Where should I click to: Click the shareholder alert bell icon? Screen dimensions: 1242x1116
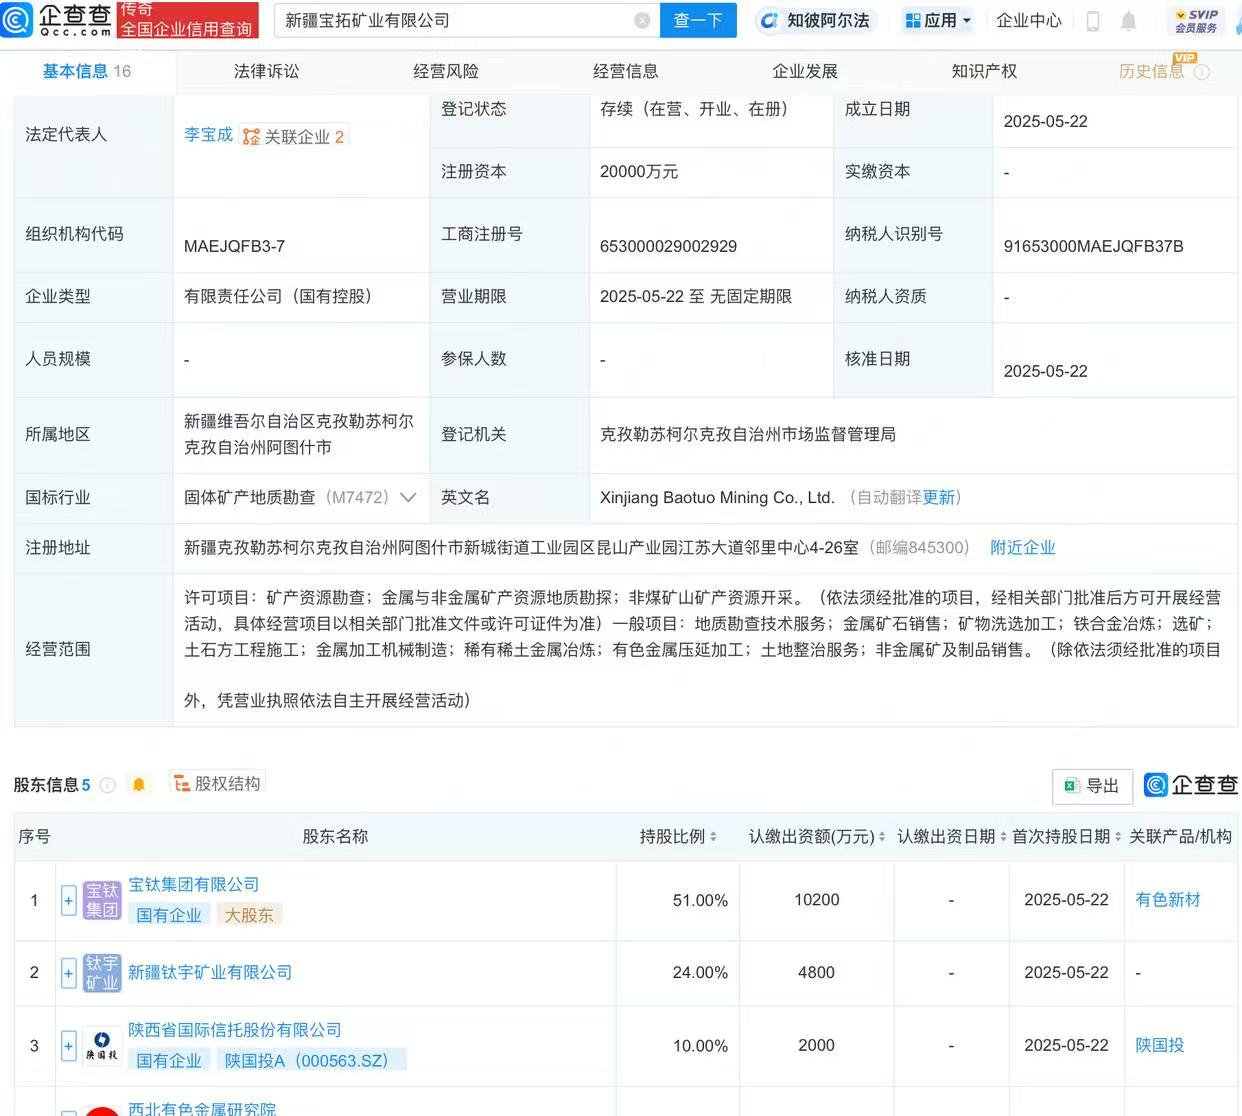click(x=139, y=785)
